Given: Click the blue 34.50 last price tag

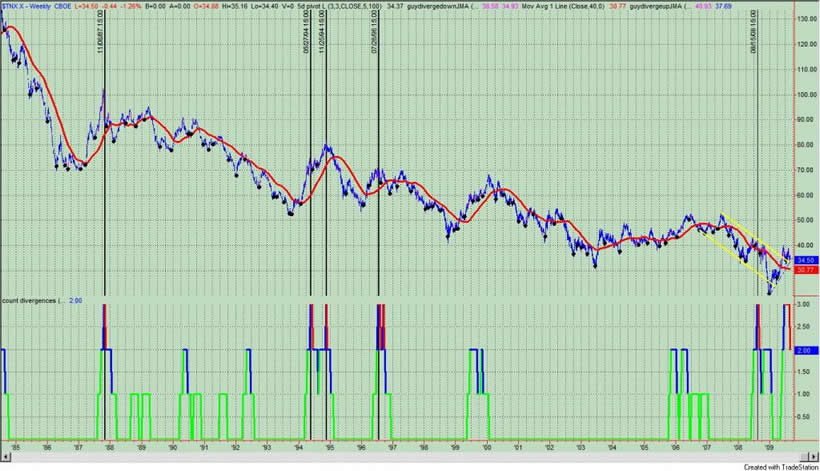Looking at the screenshot, I should [x=805, y=259].
